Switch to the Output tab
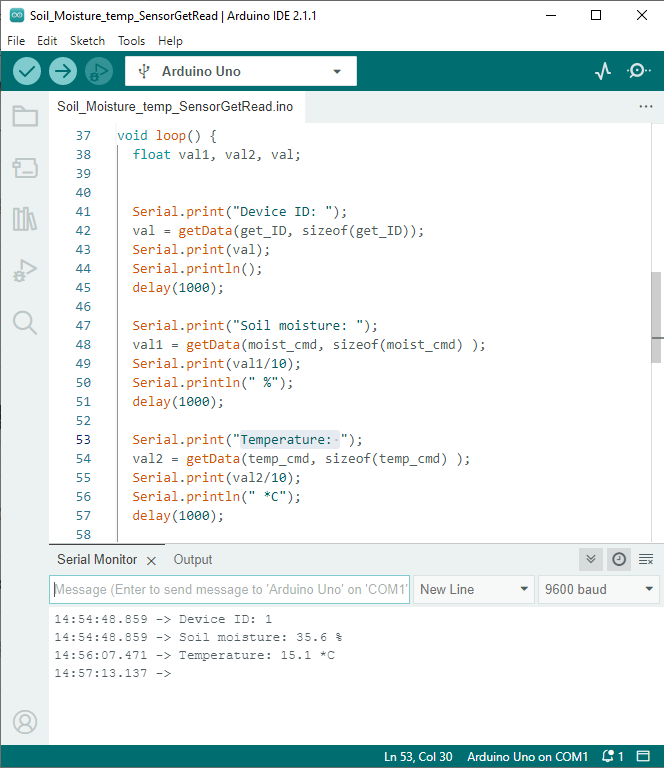This screenshot has height=768, width=664. pyautogui.click(x=193, y=559)
